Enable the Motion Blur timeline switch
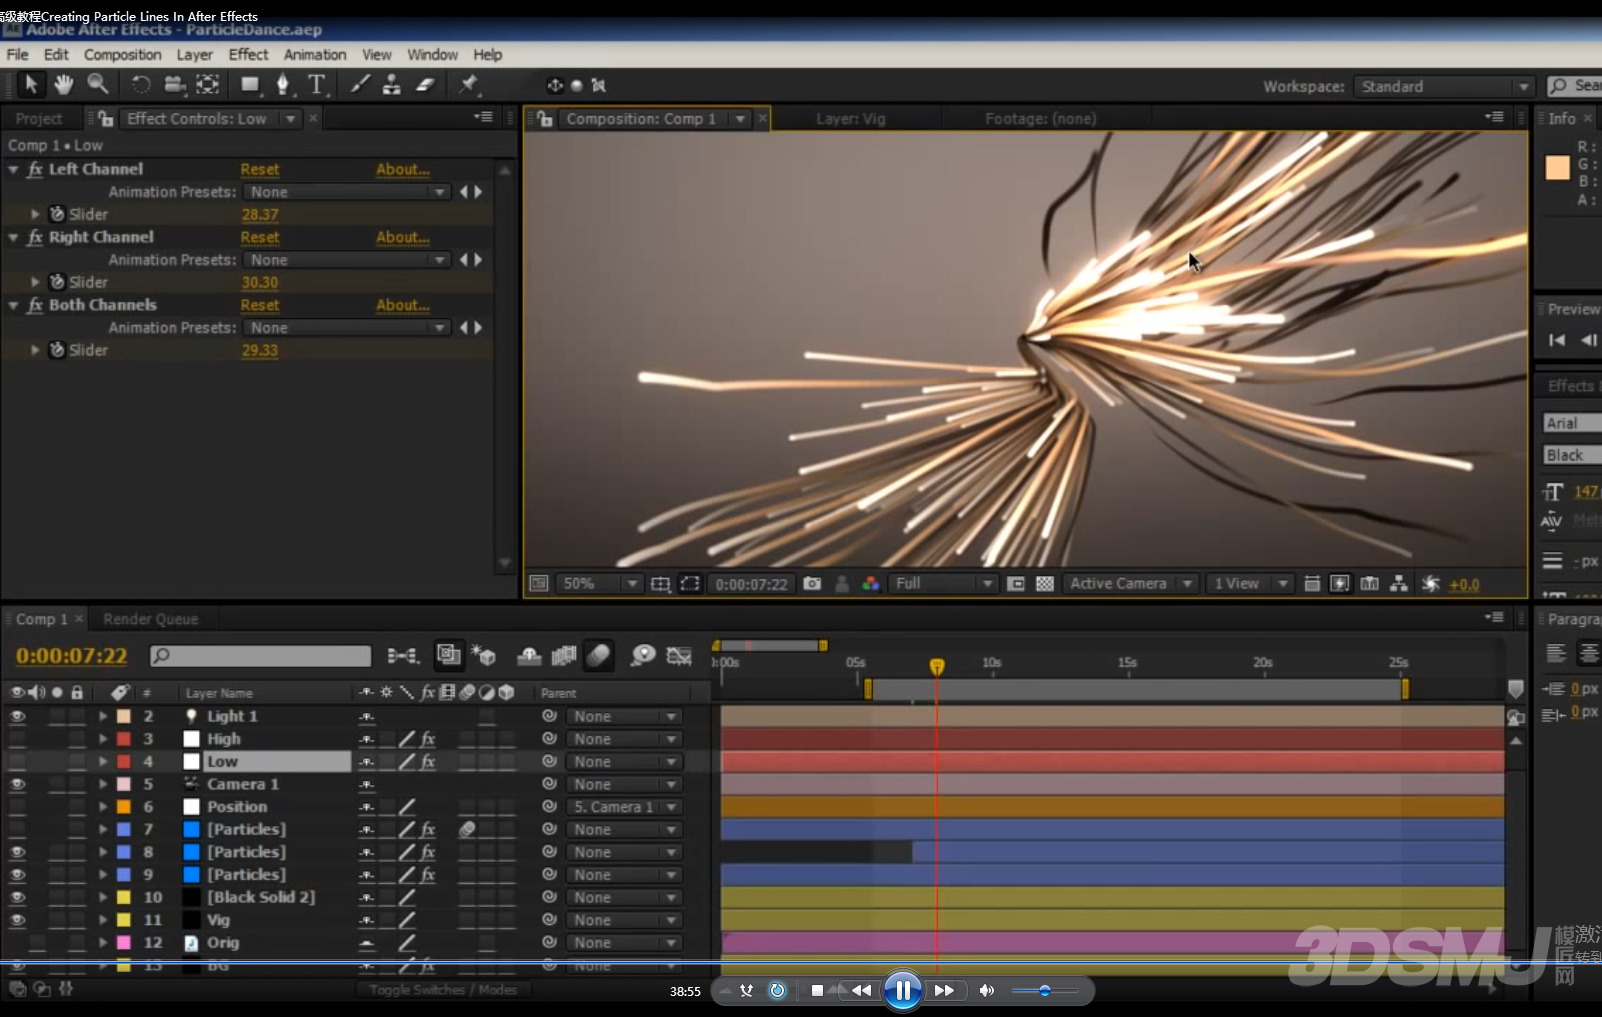Image resolution: width=1602 pixels, height=1017 pixels. pyautogui.click(x=598, y=656)
